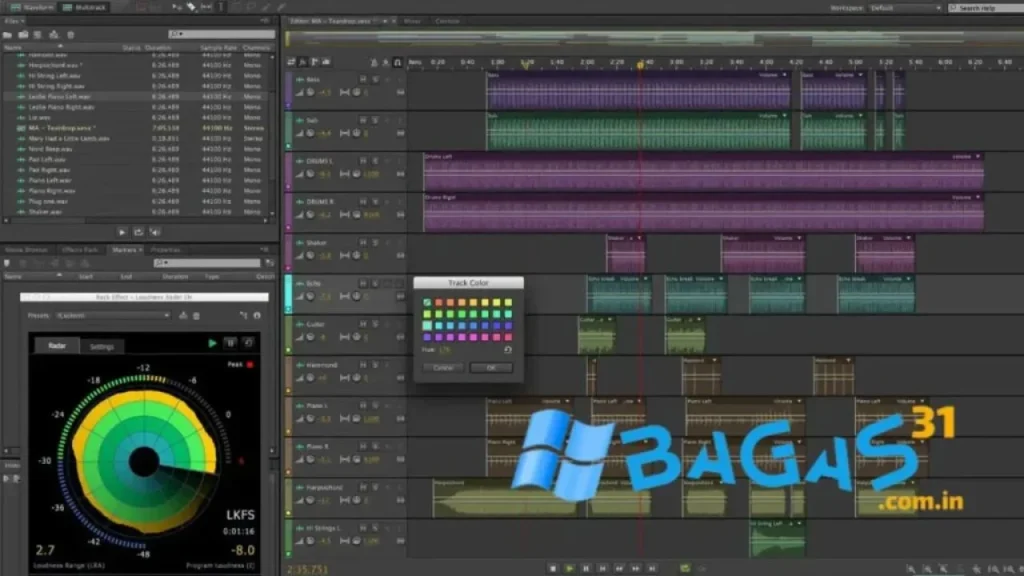Viewport: 1024px width, 576px height.
Task: Open the Media Browser tab
Action: pos(26,249)
